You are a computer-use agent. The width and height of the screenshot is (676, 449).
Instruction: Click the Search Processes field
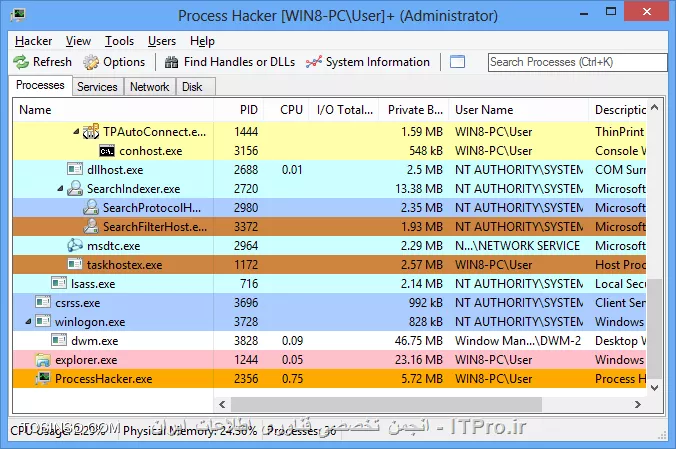577,62
